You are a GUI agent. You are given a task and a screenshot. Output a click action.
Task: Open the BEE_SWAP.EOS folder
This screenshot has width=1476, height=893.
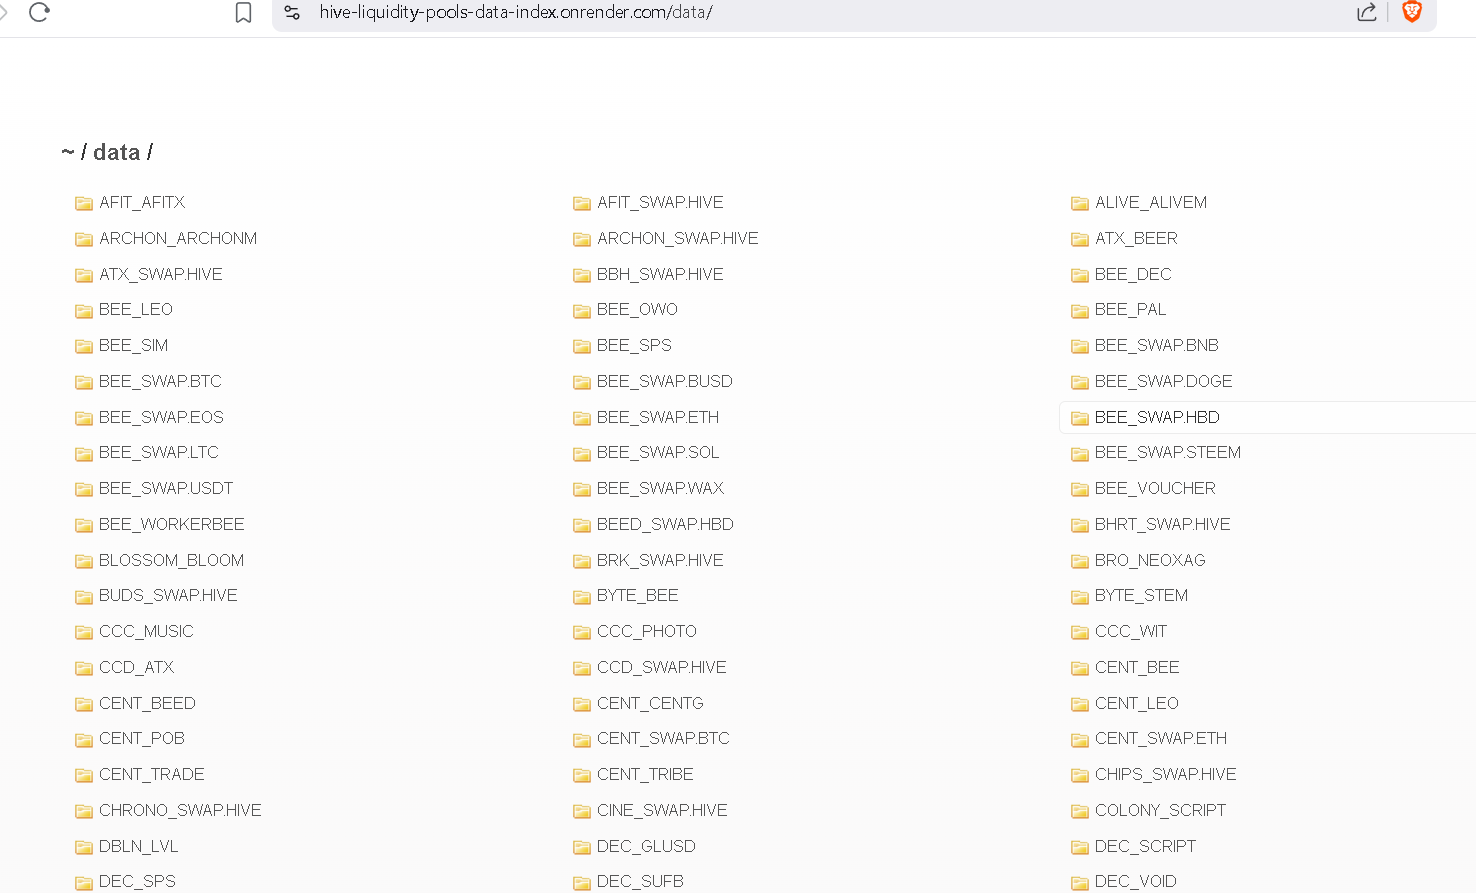(161, 417)
